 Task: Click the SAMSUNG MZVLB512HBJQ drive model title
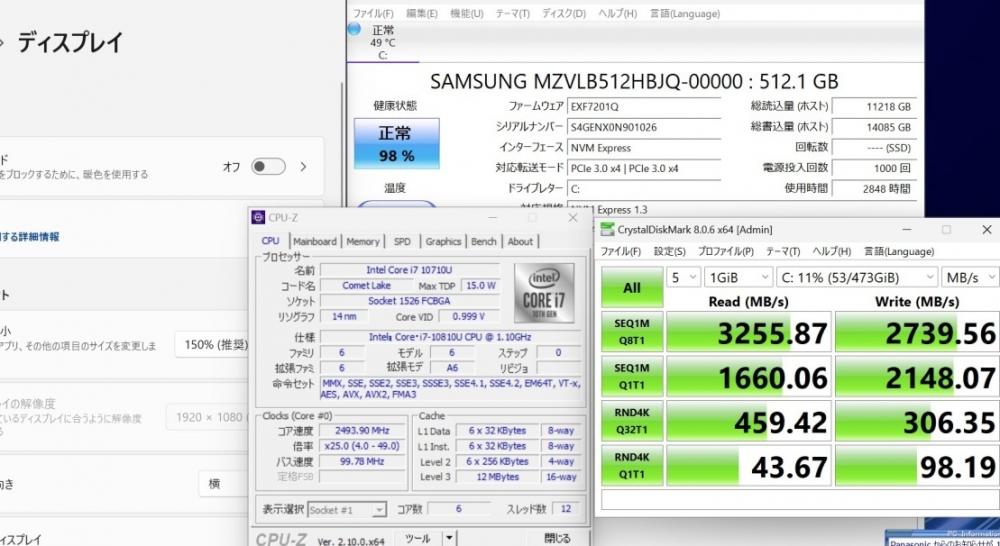tap(634, 82)
